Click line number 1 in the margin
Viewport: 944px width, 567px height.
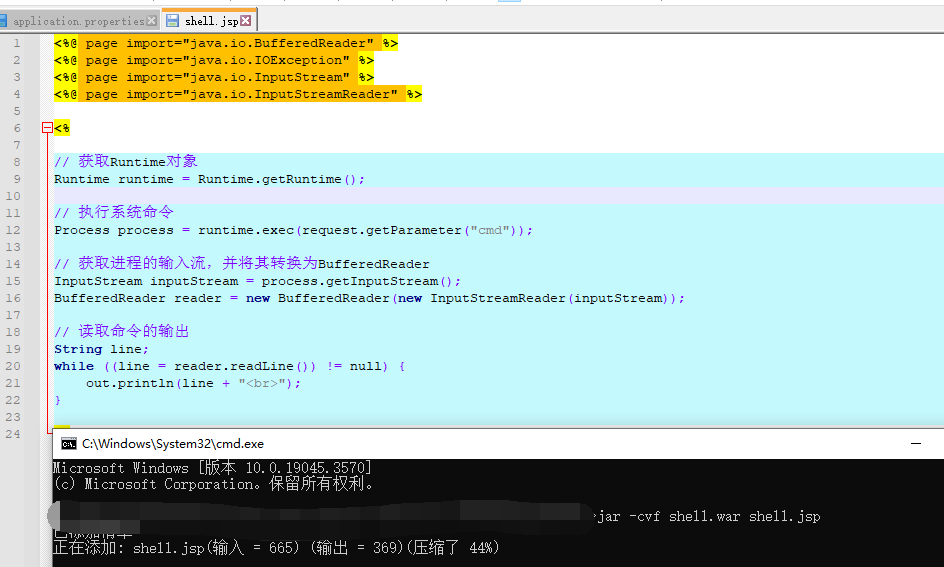[17, 43]
